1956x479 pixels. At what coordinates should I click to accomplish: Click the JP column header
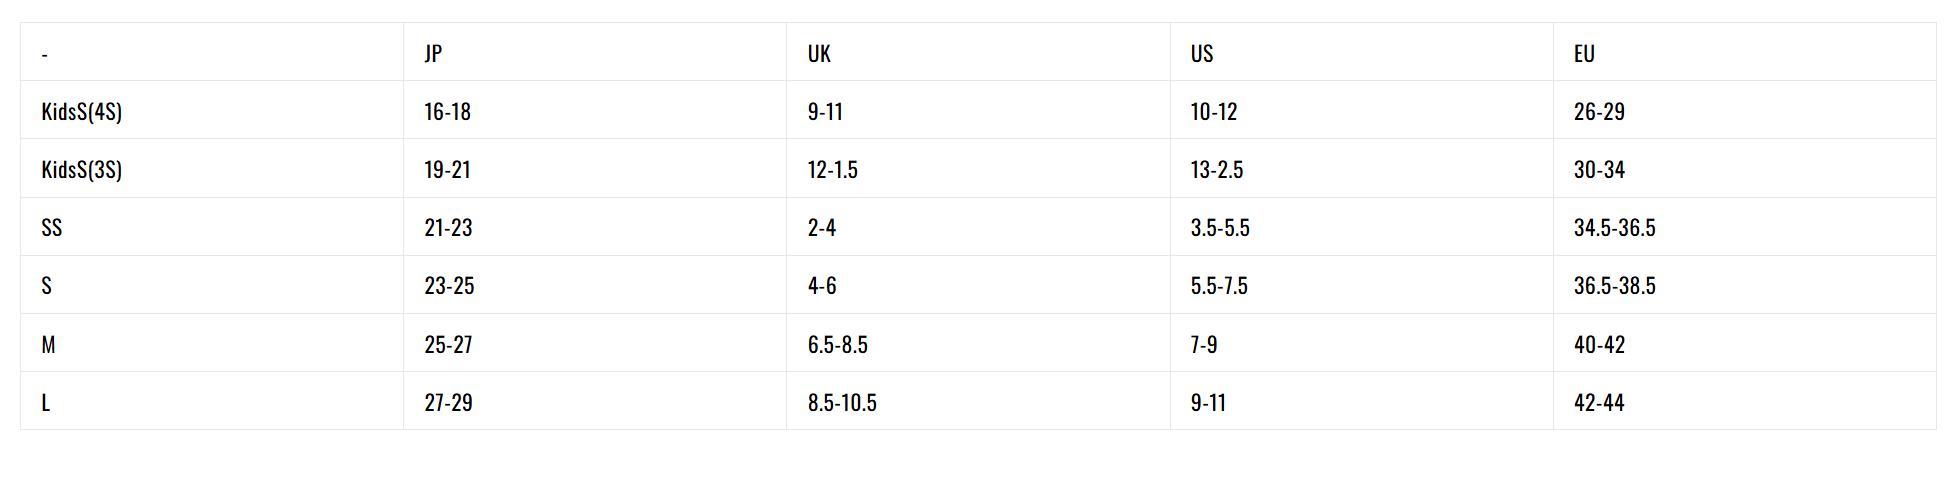[433, 53]
